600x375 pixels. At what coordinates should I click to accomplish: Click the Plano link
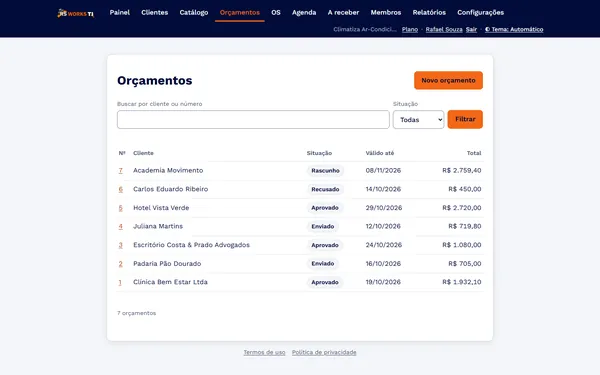pos(410,29)
